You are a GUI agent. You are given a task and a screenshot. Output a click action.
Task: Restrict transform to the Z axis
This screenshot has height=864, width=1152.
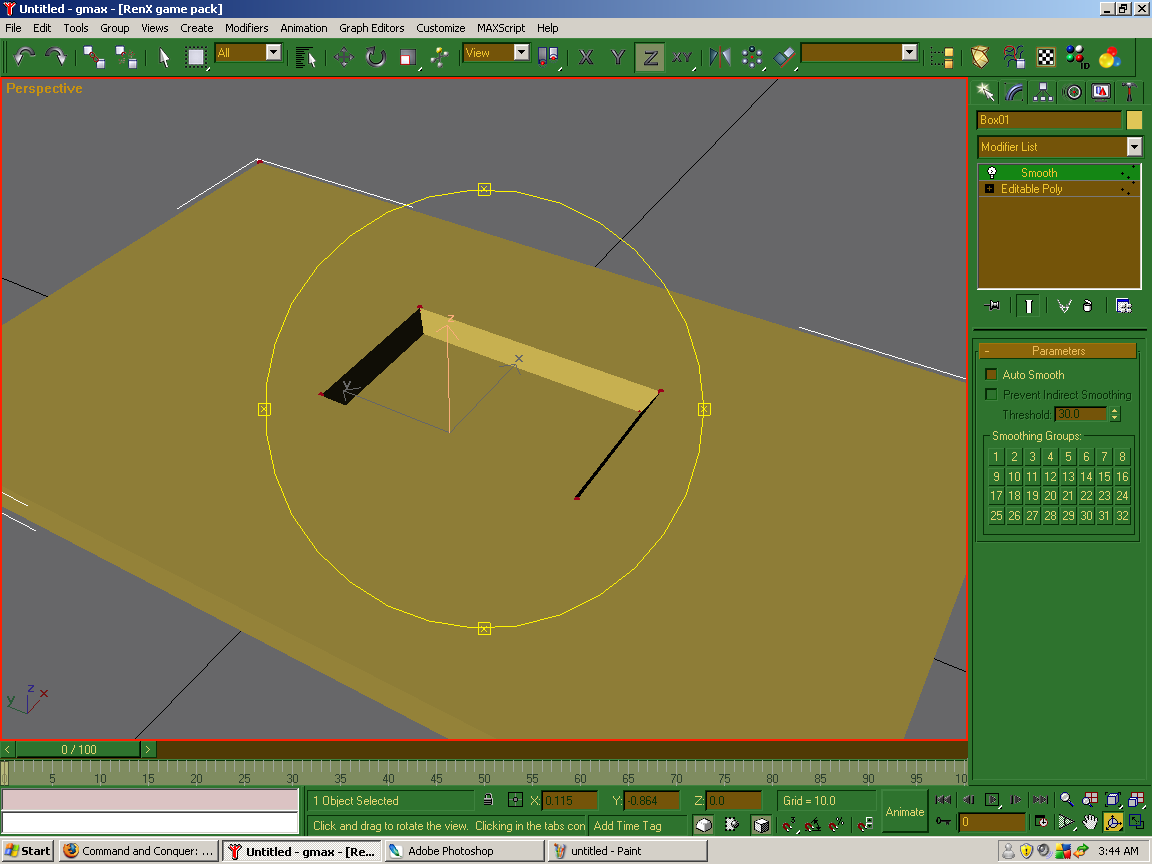coord(650,57)
